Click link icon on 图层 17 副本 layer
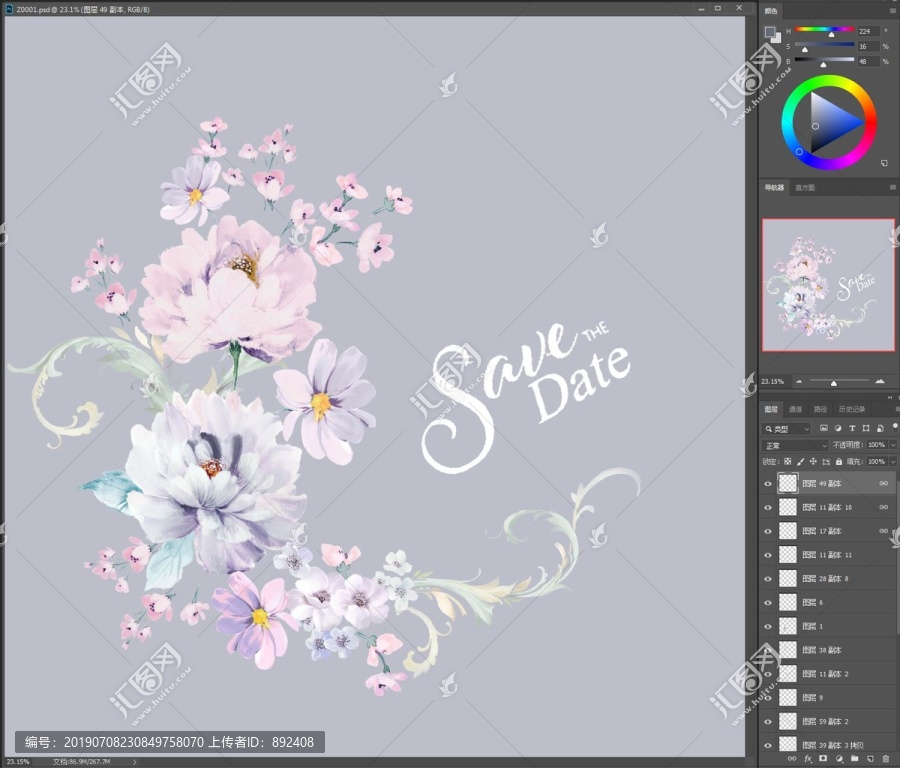Screen dimensions: 900x768 tap(884, 531)
